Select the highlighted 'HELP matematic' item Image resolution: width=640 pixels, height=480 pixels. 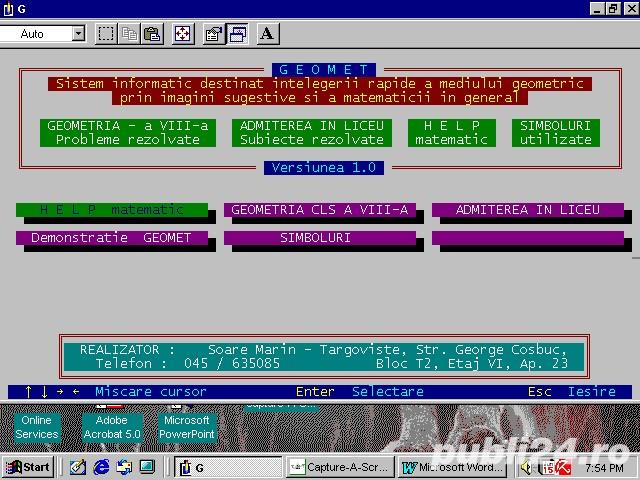coord(111,210)
